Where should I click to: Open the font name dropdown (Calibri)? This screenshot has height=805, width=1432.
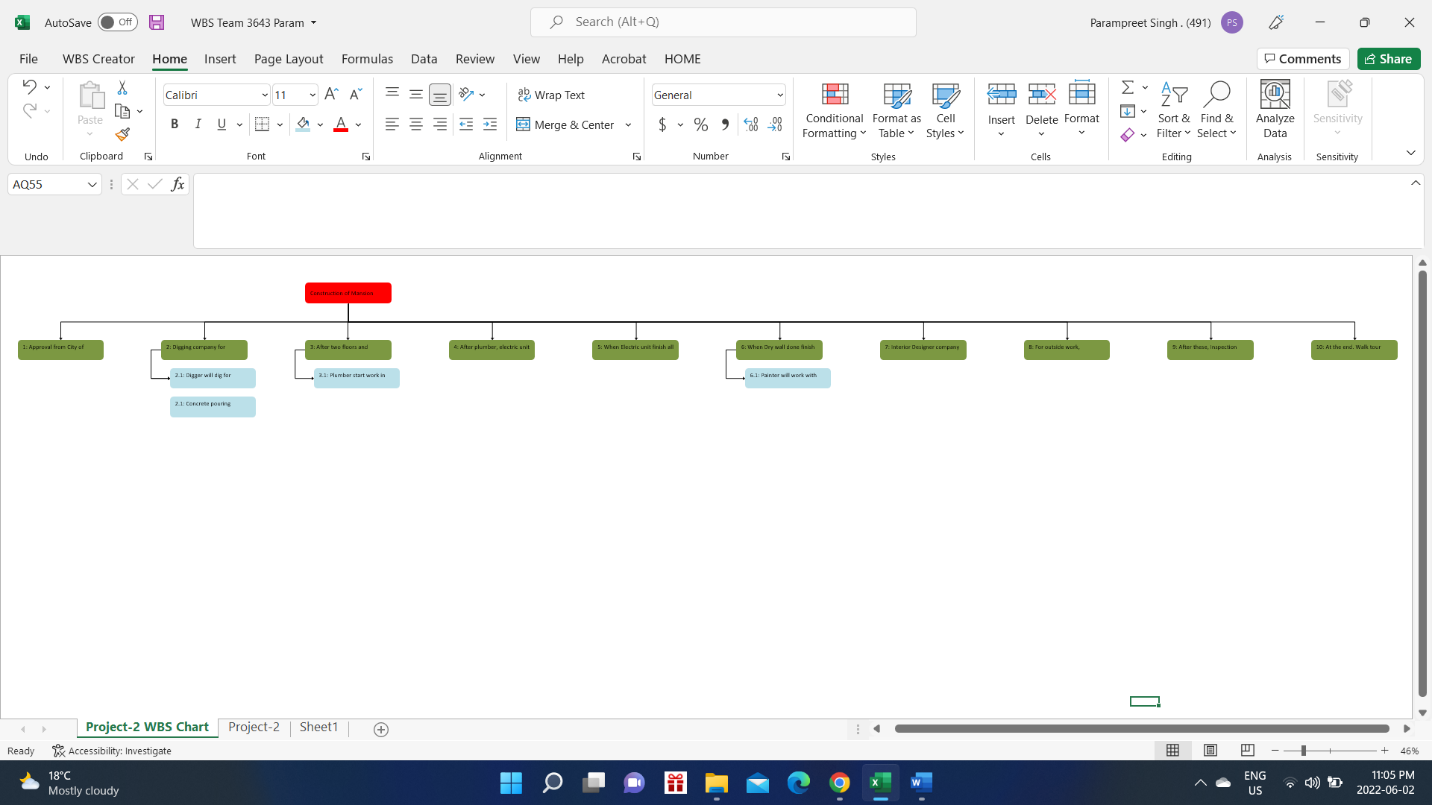click(265, 95)
